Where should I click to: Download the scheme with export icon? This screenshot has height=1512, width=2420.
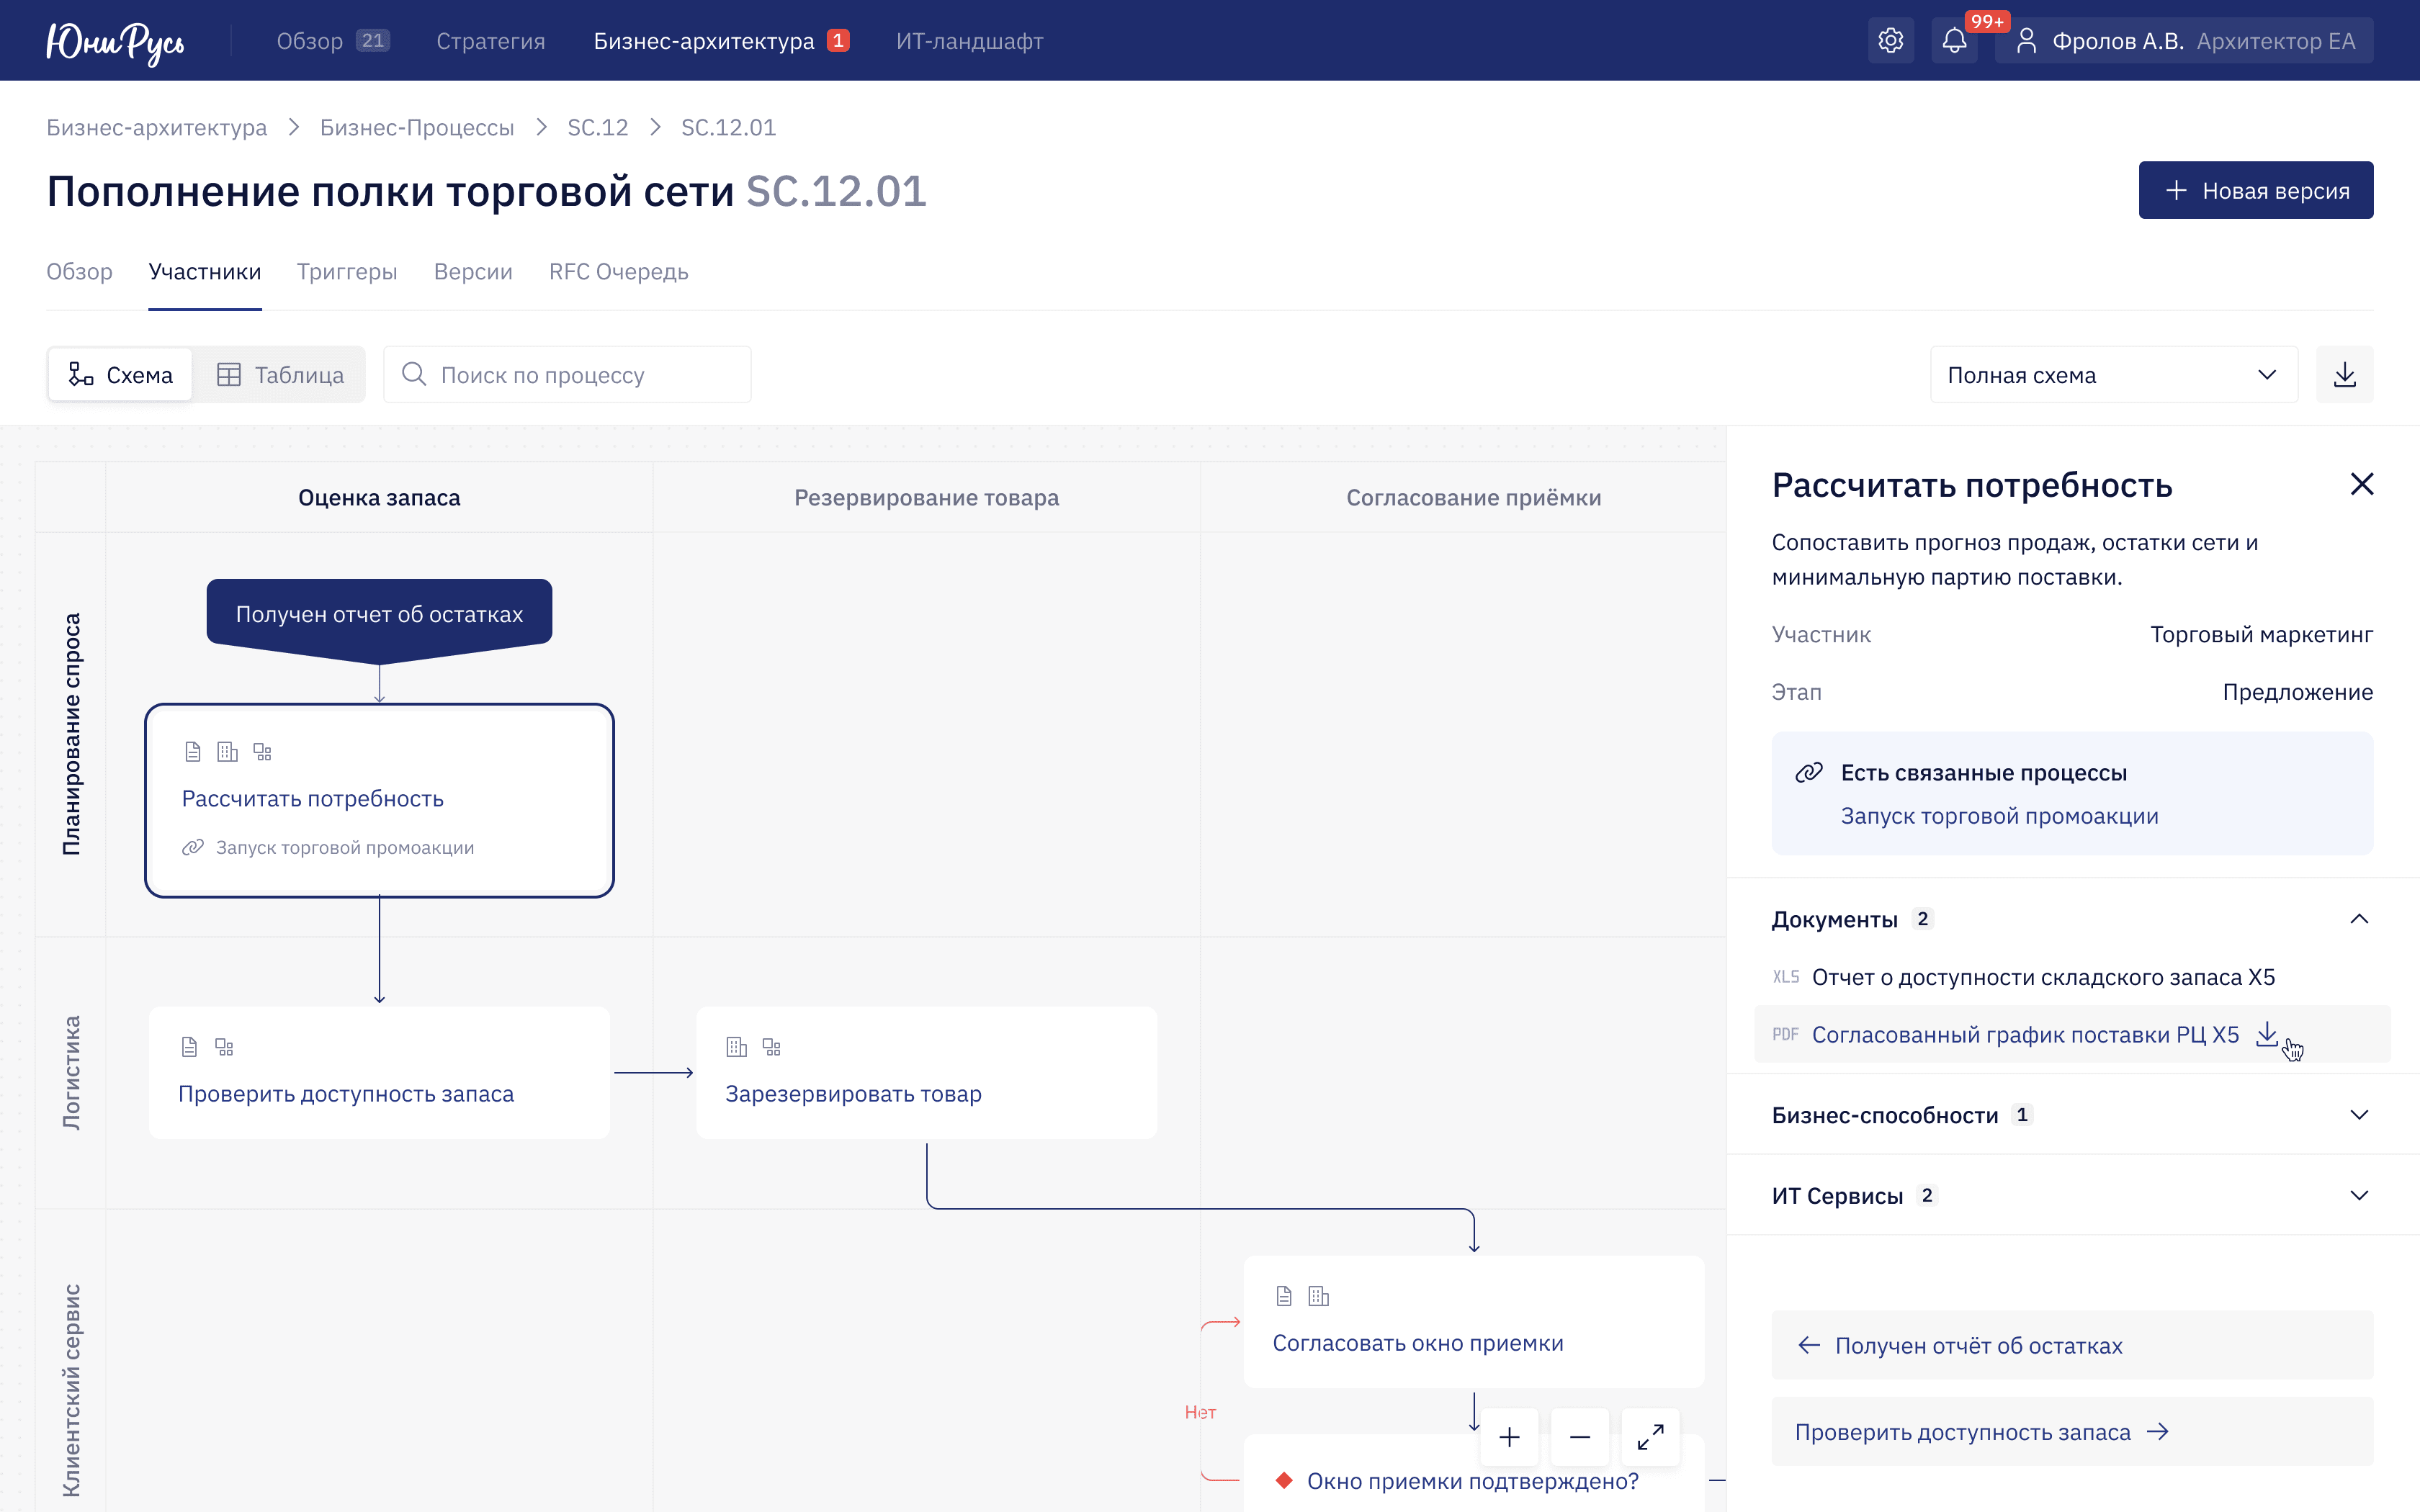pos(2344,375)
